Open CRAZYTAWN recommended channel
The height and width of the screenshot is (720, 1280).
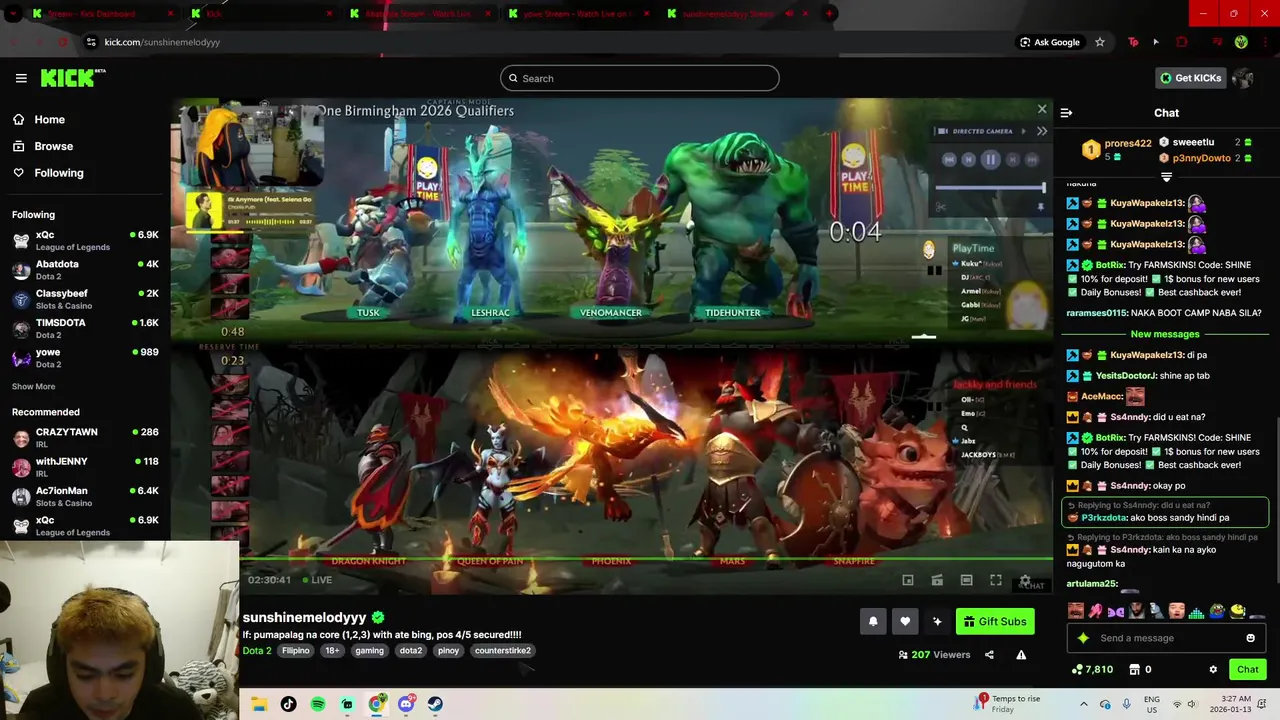(x=85, y=437)
